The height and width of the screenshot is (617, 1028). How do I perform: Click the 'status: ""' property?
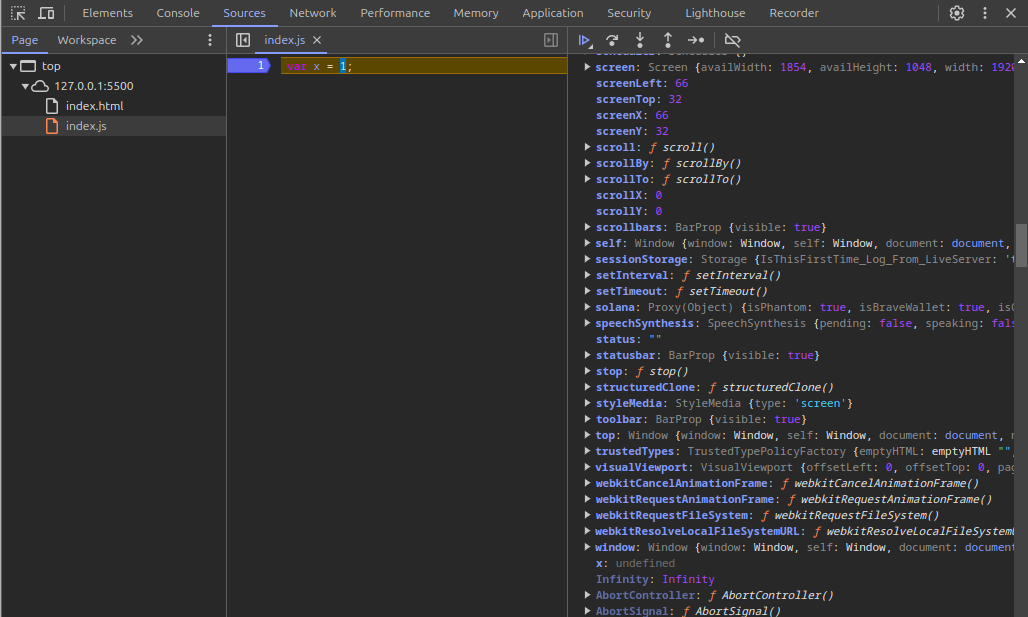[x=628, y=339]
